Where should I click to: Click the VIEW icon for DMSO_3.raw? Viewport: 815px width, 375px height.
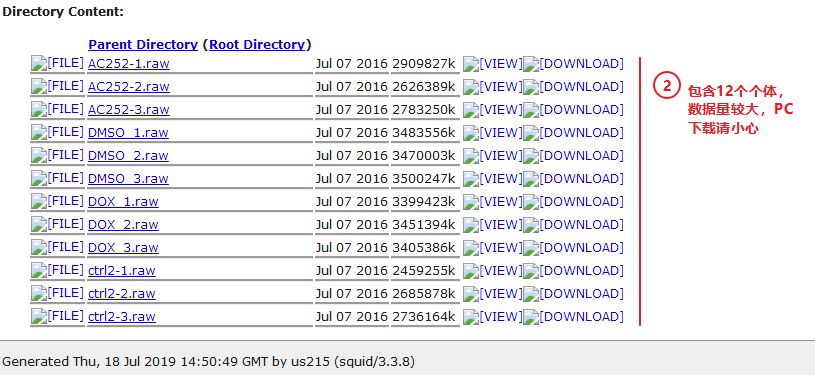[493, 178]
